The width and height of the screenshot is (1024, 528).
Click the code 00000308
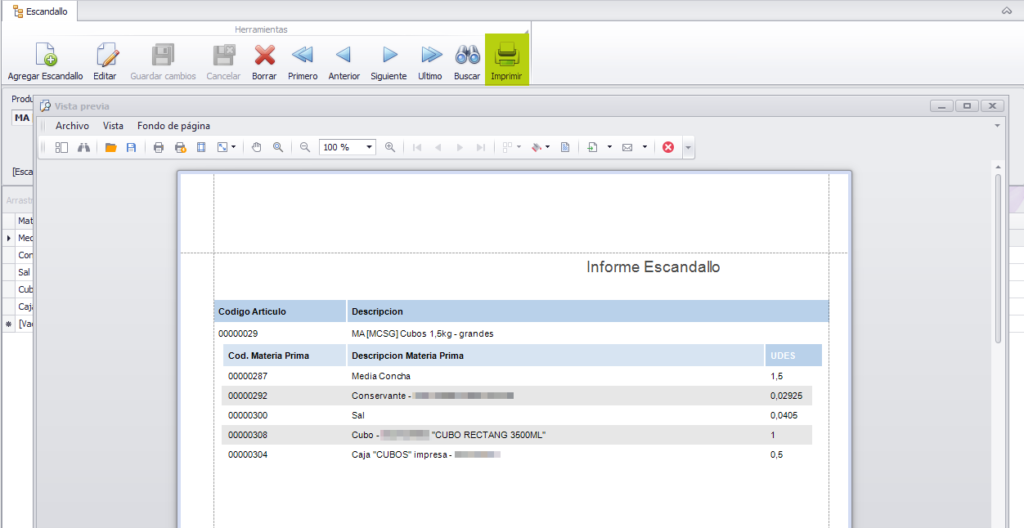(x=248, y=435)
